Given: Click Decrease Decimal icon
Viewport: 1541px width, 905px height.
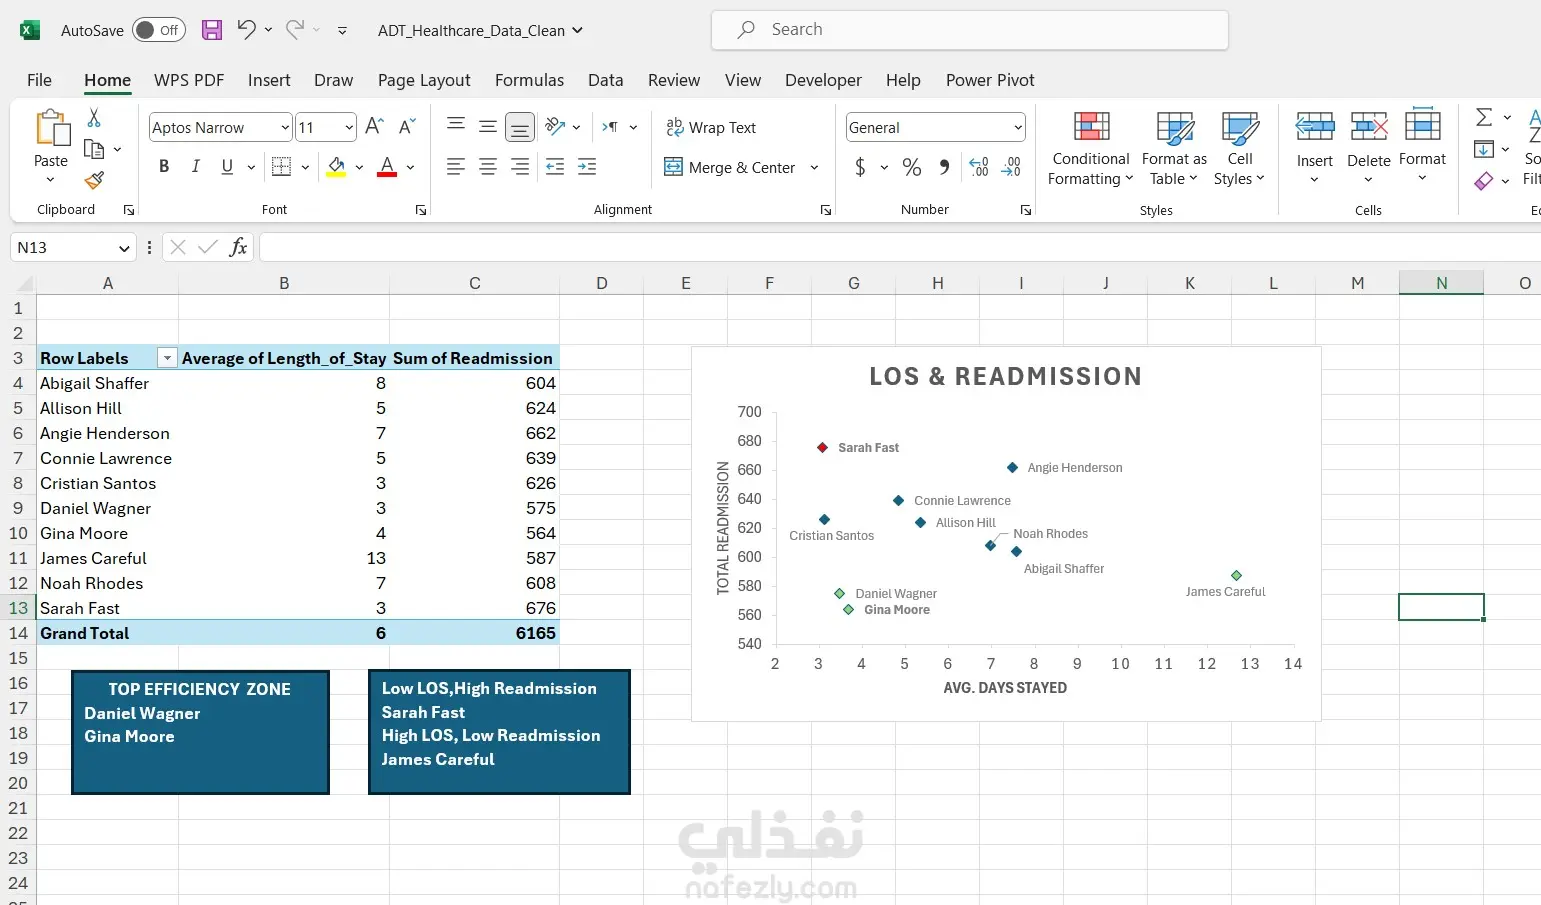Looking at the screenshot, I should tap(1012, 167).
